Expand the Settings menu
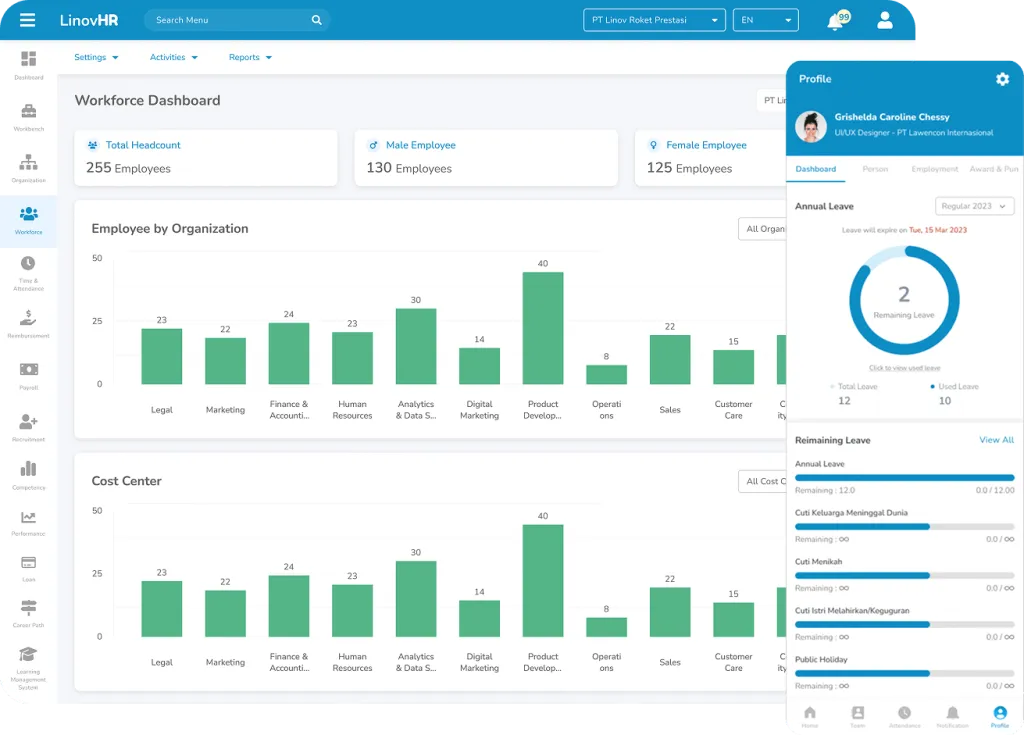Screen dimensions: 1024x735 pyautogui.click(x=95, y=57)
